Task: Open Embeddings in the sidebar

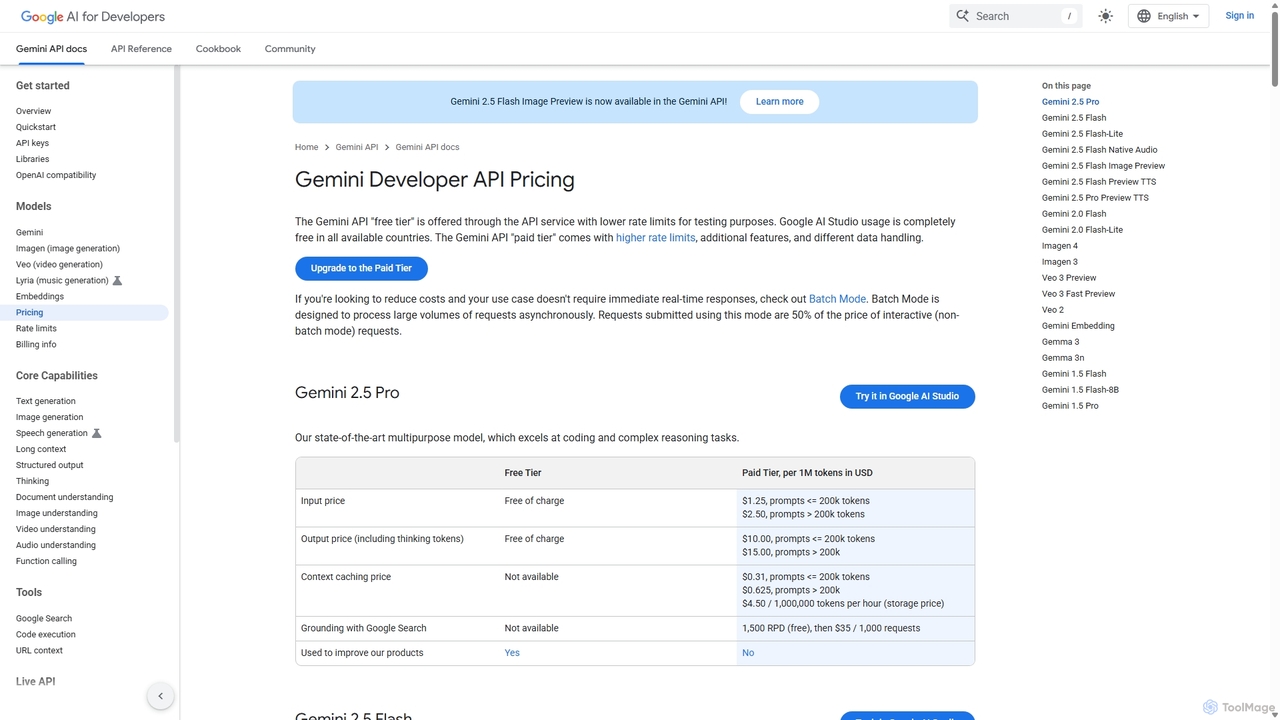Action: pyautogui.click(x=40, y=296)
